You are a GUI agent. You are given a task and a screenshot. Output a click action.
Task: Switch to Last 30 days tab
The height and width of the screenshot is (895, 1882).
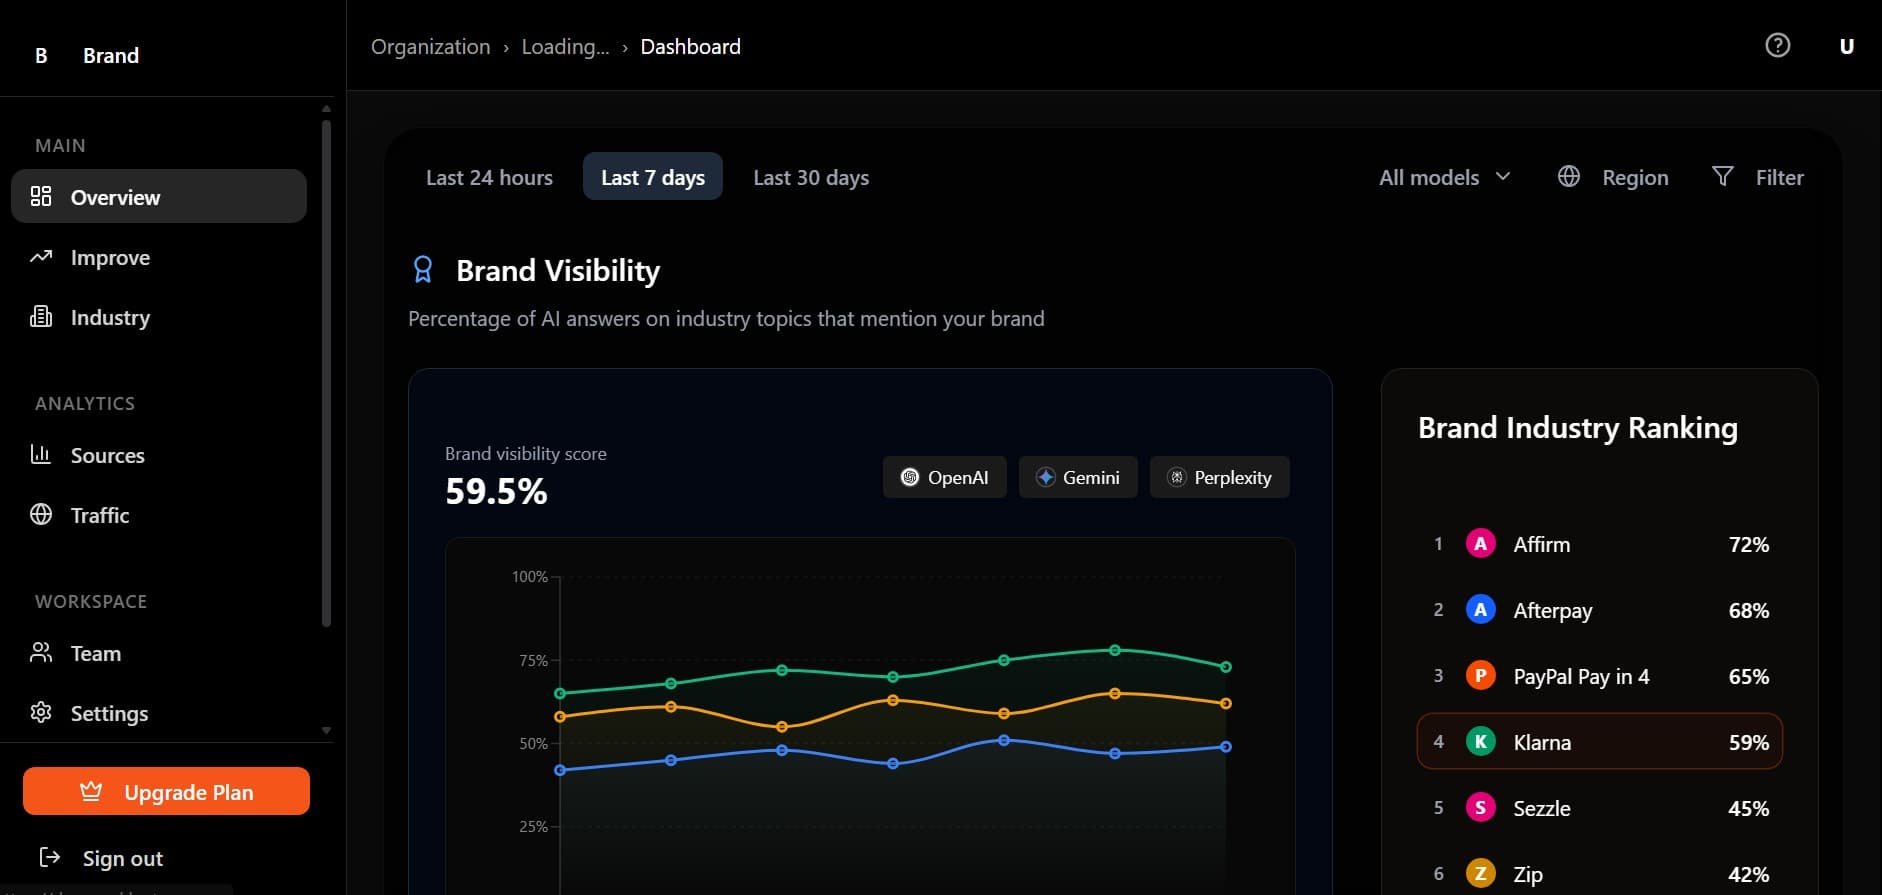pyautogui.click(x=811, y=177)
